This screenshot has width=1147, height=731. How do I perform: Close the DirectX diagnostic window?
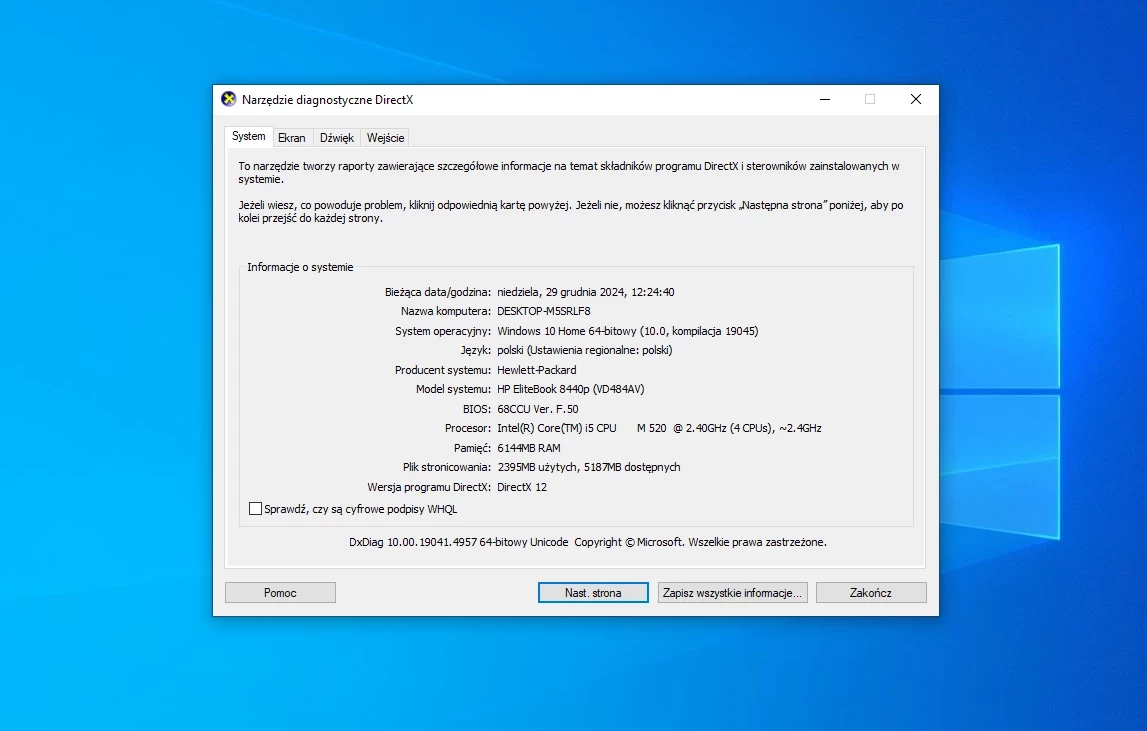point(916,100)
